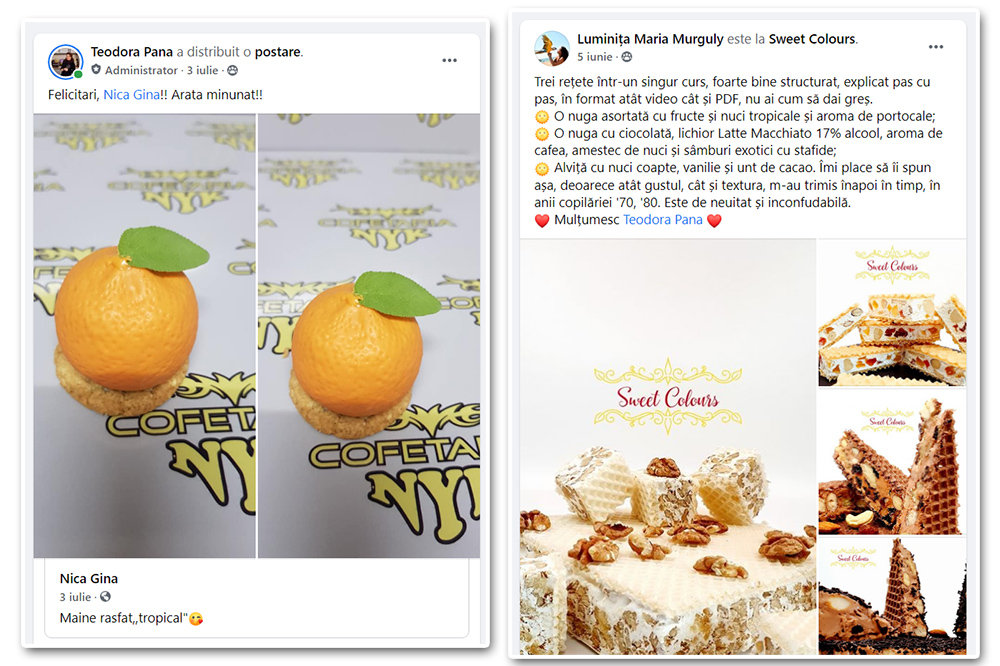Click the word postare link
The height and width of the screenshot is (666, 1000).
tap(277, 52)
